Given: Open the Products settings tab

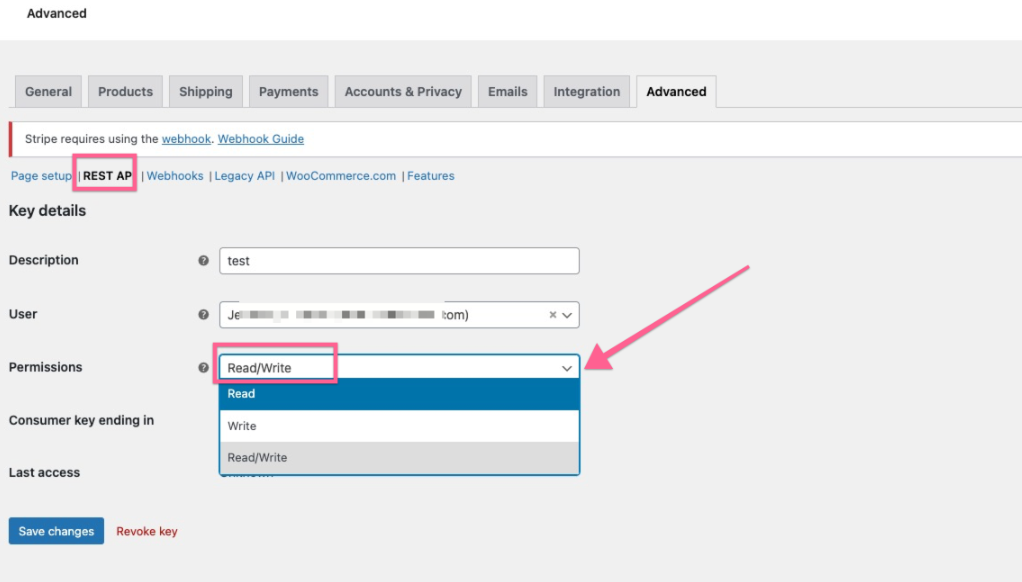Looking at the screenshot, I should coord(125,91).
